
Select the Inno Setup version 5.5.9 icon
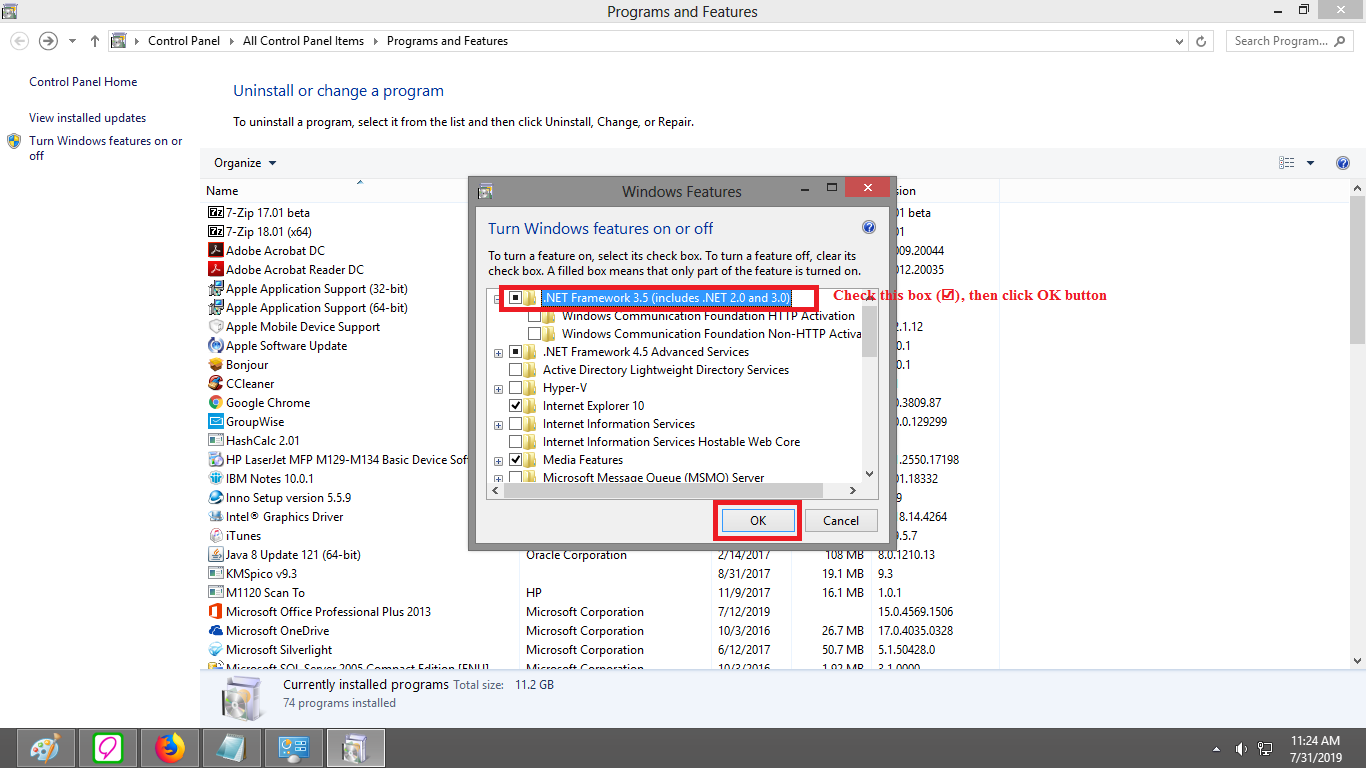click(x=215, y=498)
